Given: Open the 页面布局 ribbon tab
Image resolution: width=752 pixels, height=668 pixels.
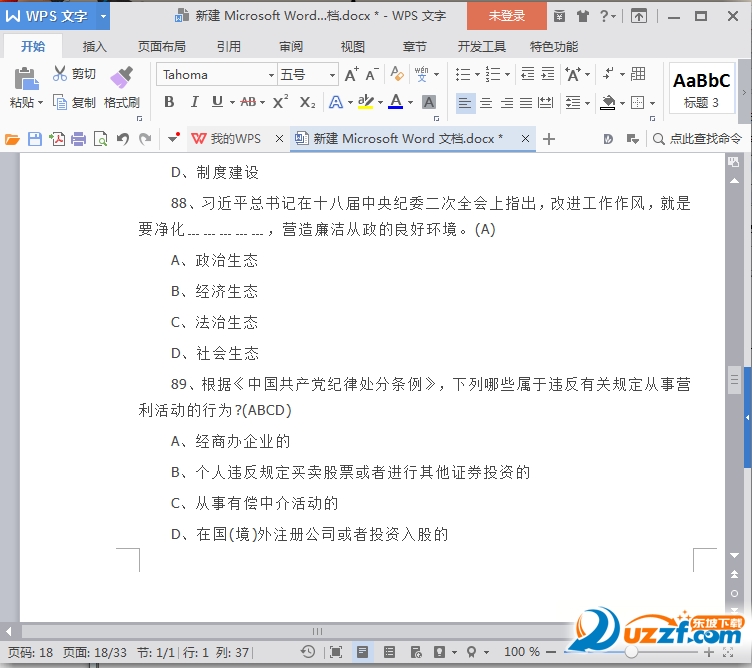Looking at the screenshot, I should (x=162, y=47).
